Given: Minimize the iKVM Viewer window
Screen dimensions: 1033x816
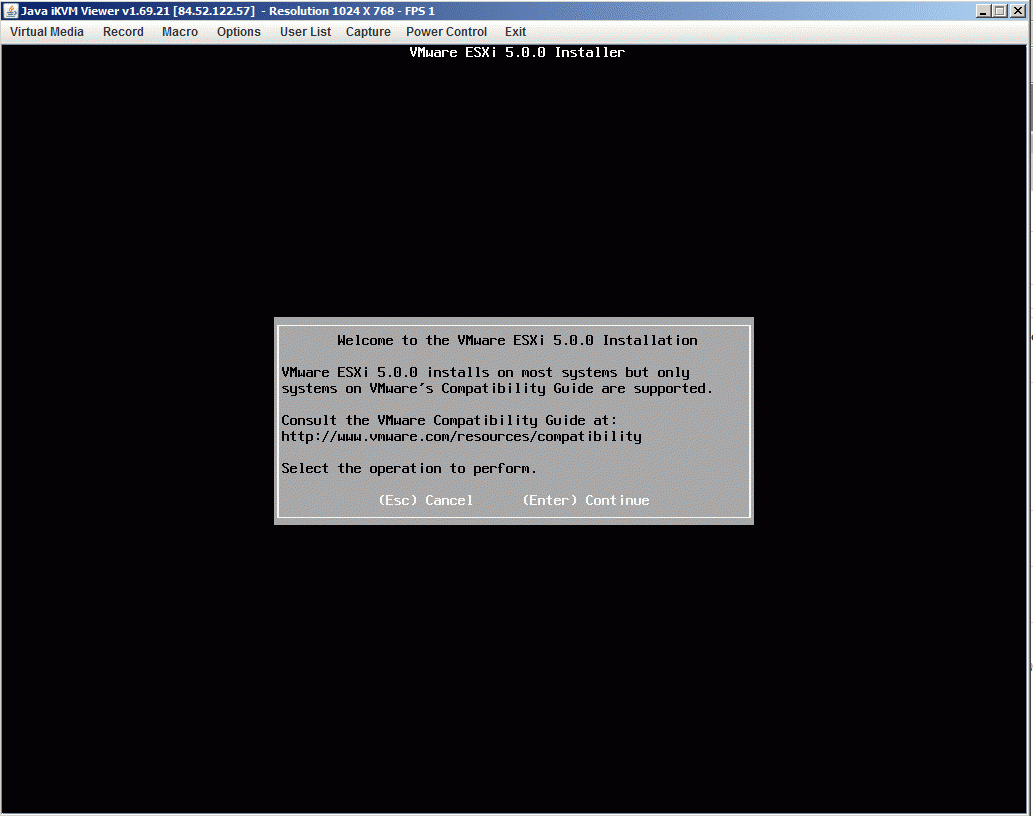Looking at the screenshot, I should pyautogui.click(x=983, y=11).
